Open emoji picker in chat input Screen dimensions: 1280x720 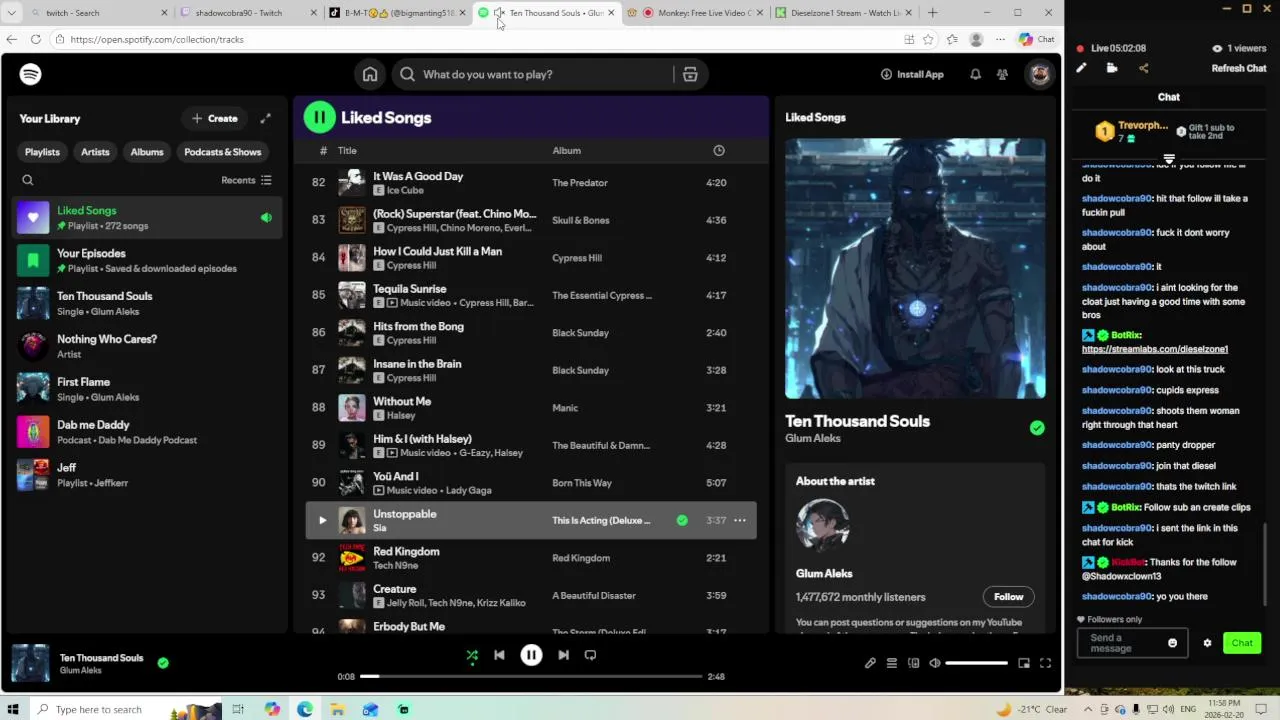1173,643
